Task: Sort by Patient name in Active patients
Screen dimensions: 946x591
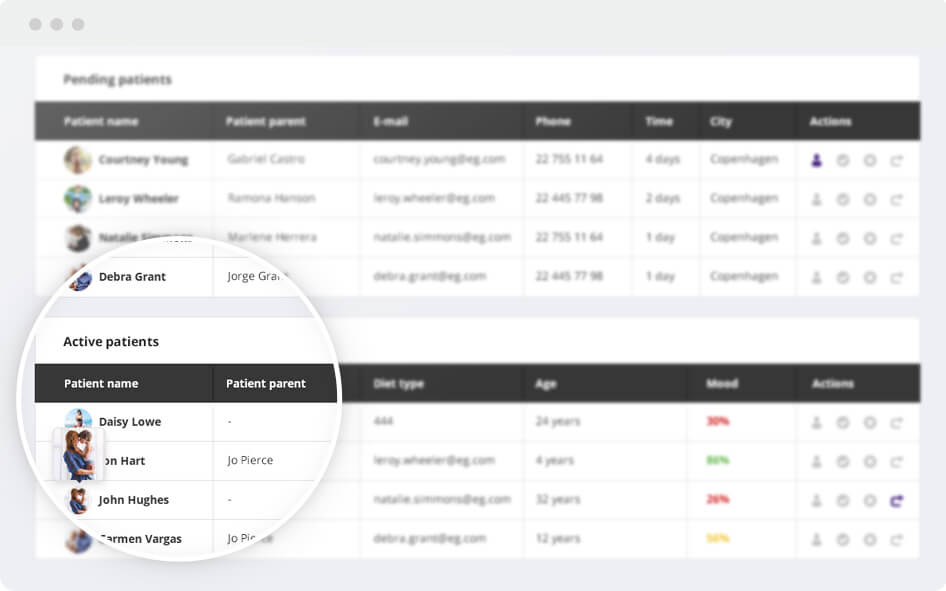Action: pos(101,383)
